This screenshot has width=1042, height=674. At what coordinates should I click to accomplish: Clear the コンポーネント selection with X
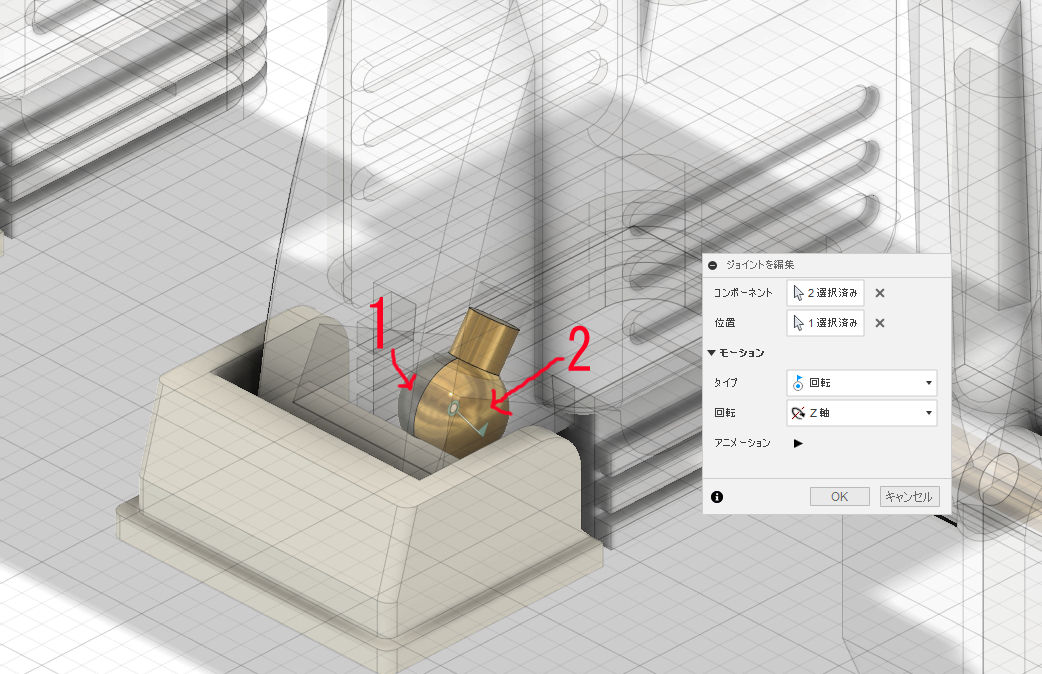[880, 293]
